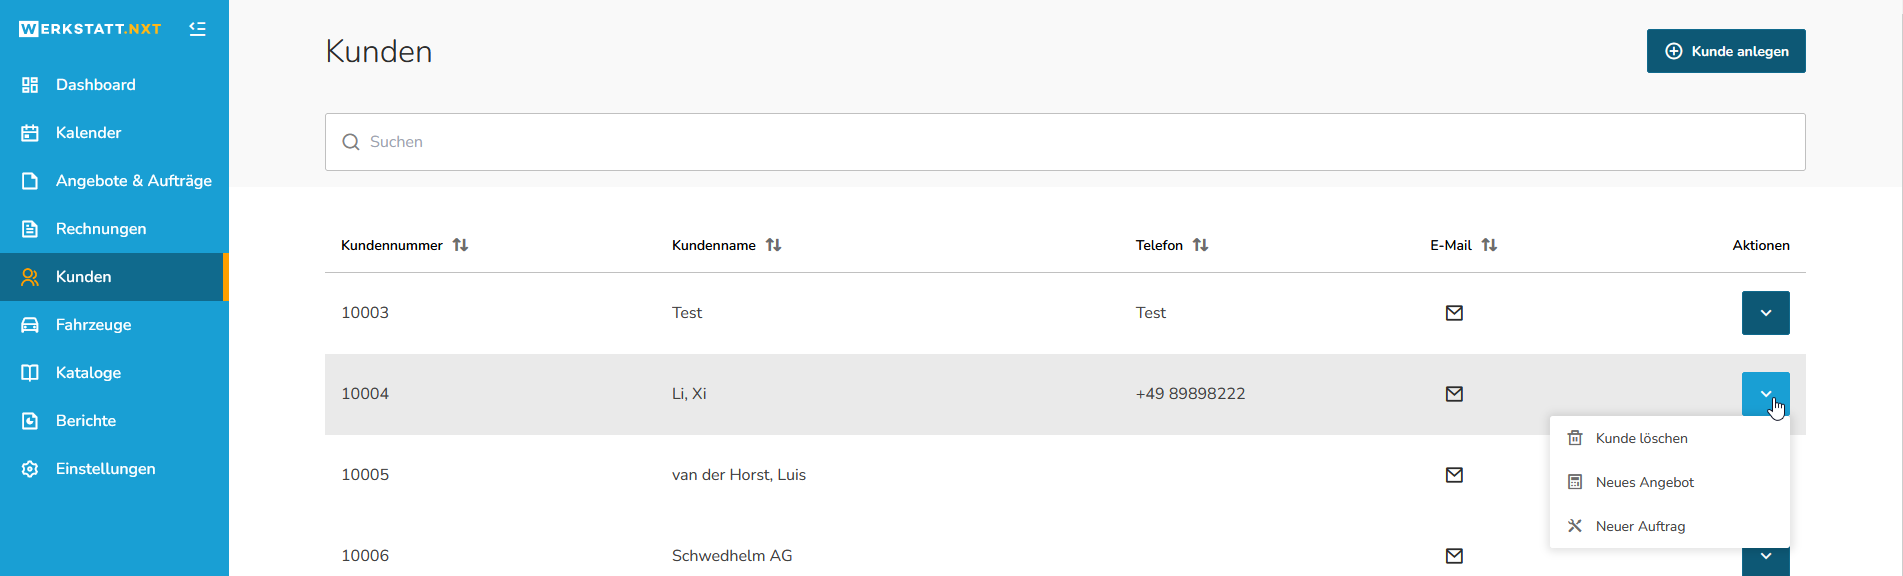
Task: Open Fahrzeuge in the sidebar
Action: [x=93, y=325]
